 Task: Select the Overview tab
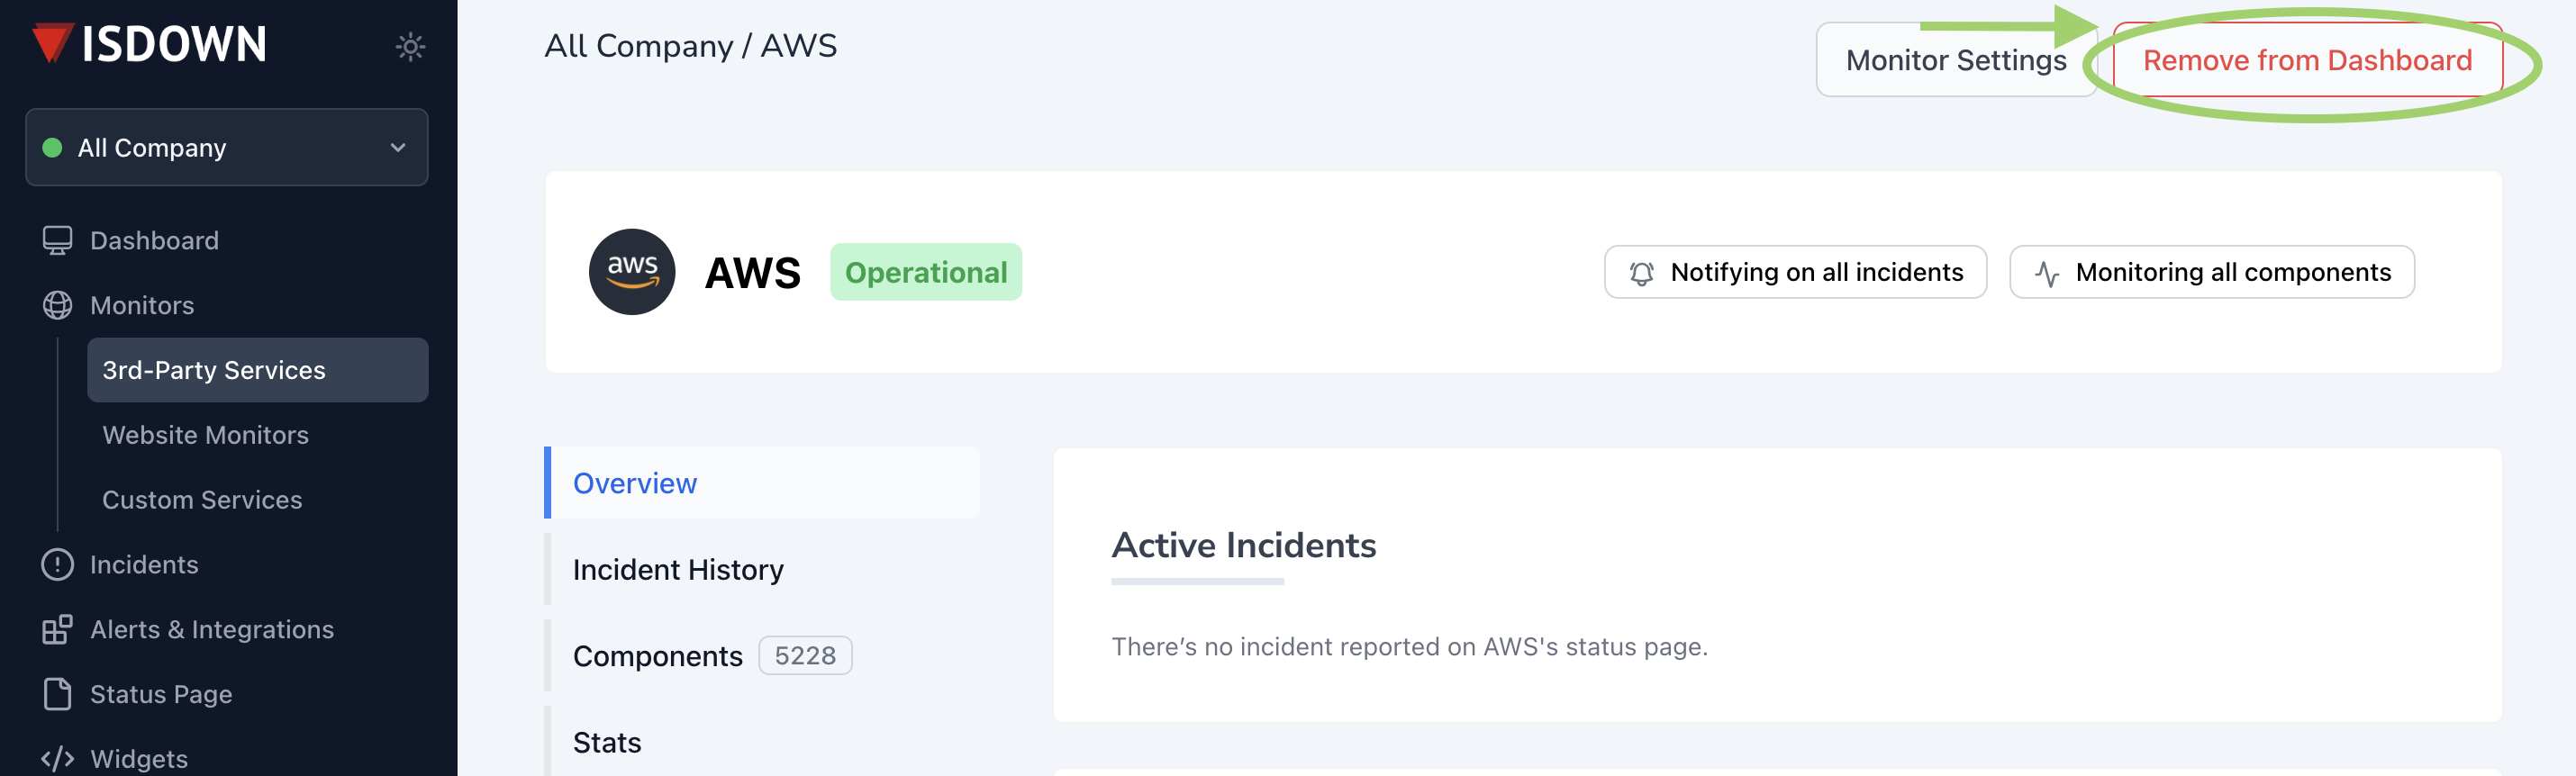click(x=635, y=483)
